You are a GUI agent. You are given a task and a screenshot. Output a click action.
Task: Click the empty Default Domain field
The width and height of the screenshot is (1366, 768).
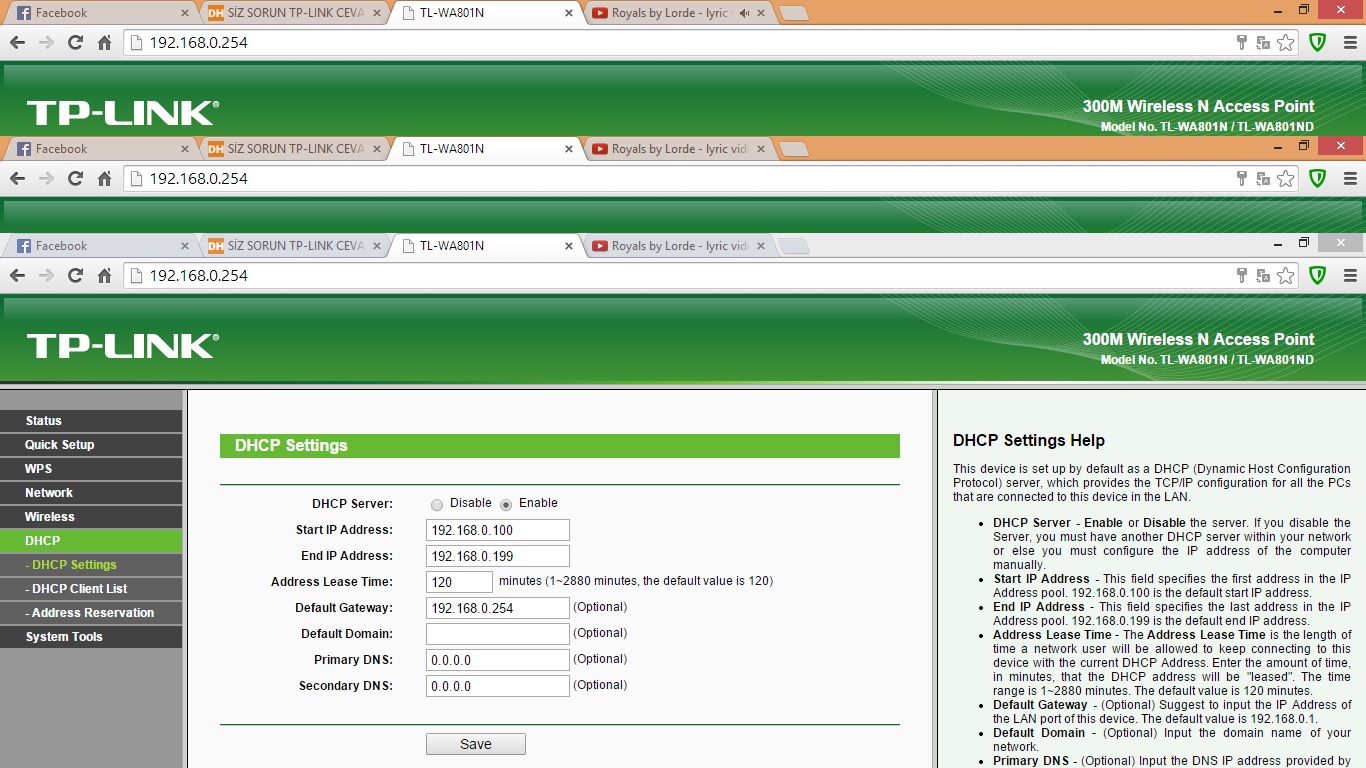498,634
